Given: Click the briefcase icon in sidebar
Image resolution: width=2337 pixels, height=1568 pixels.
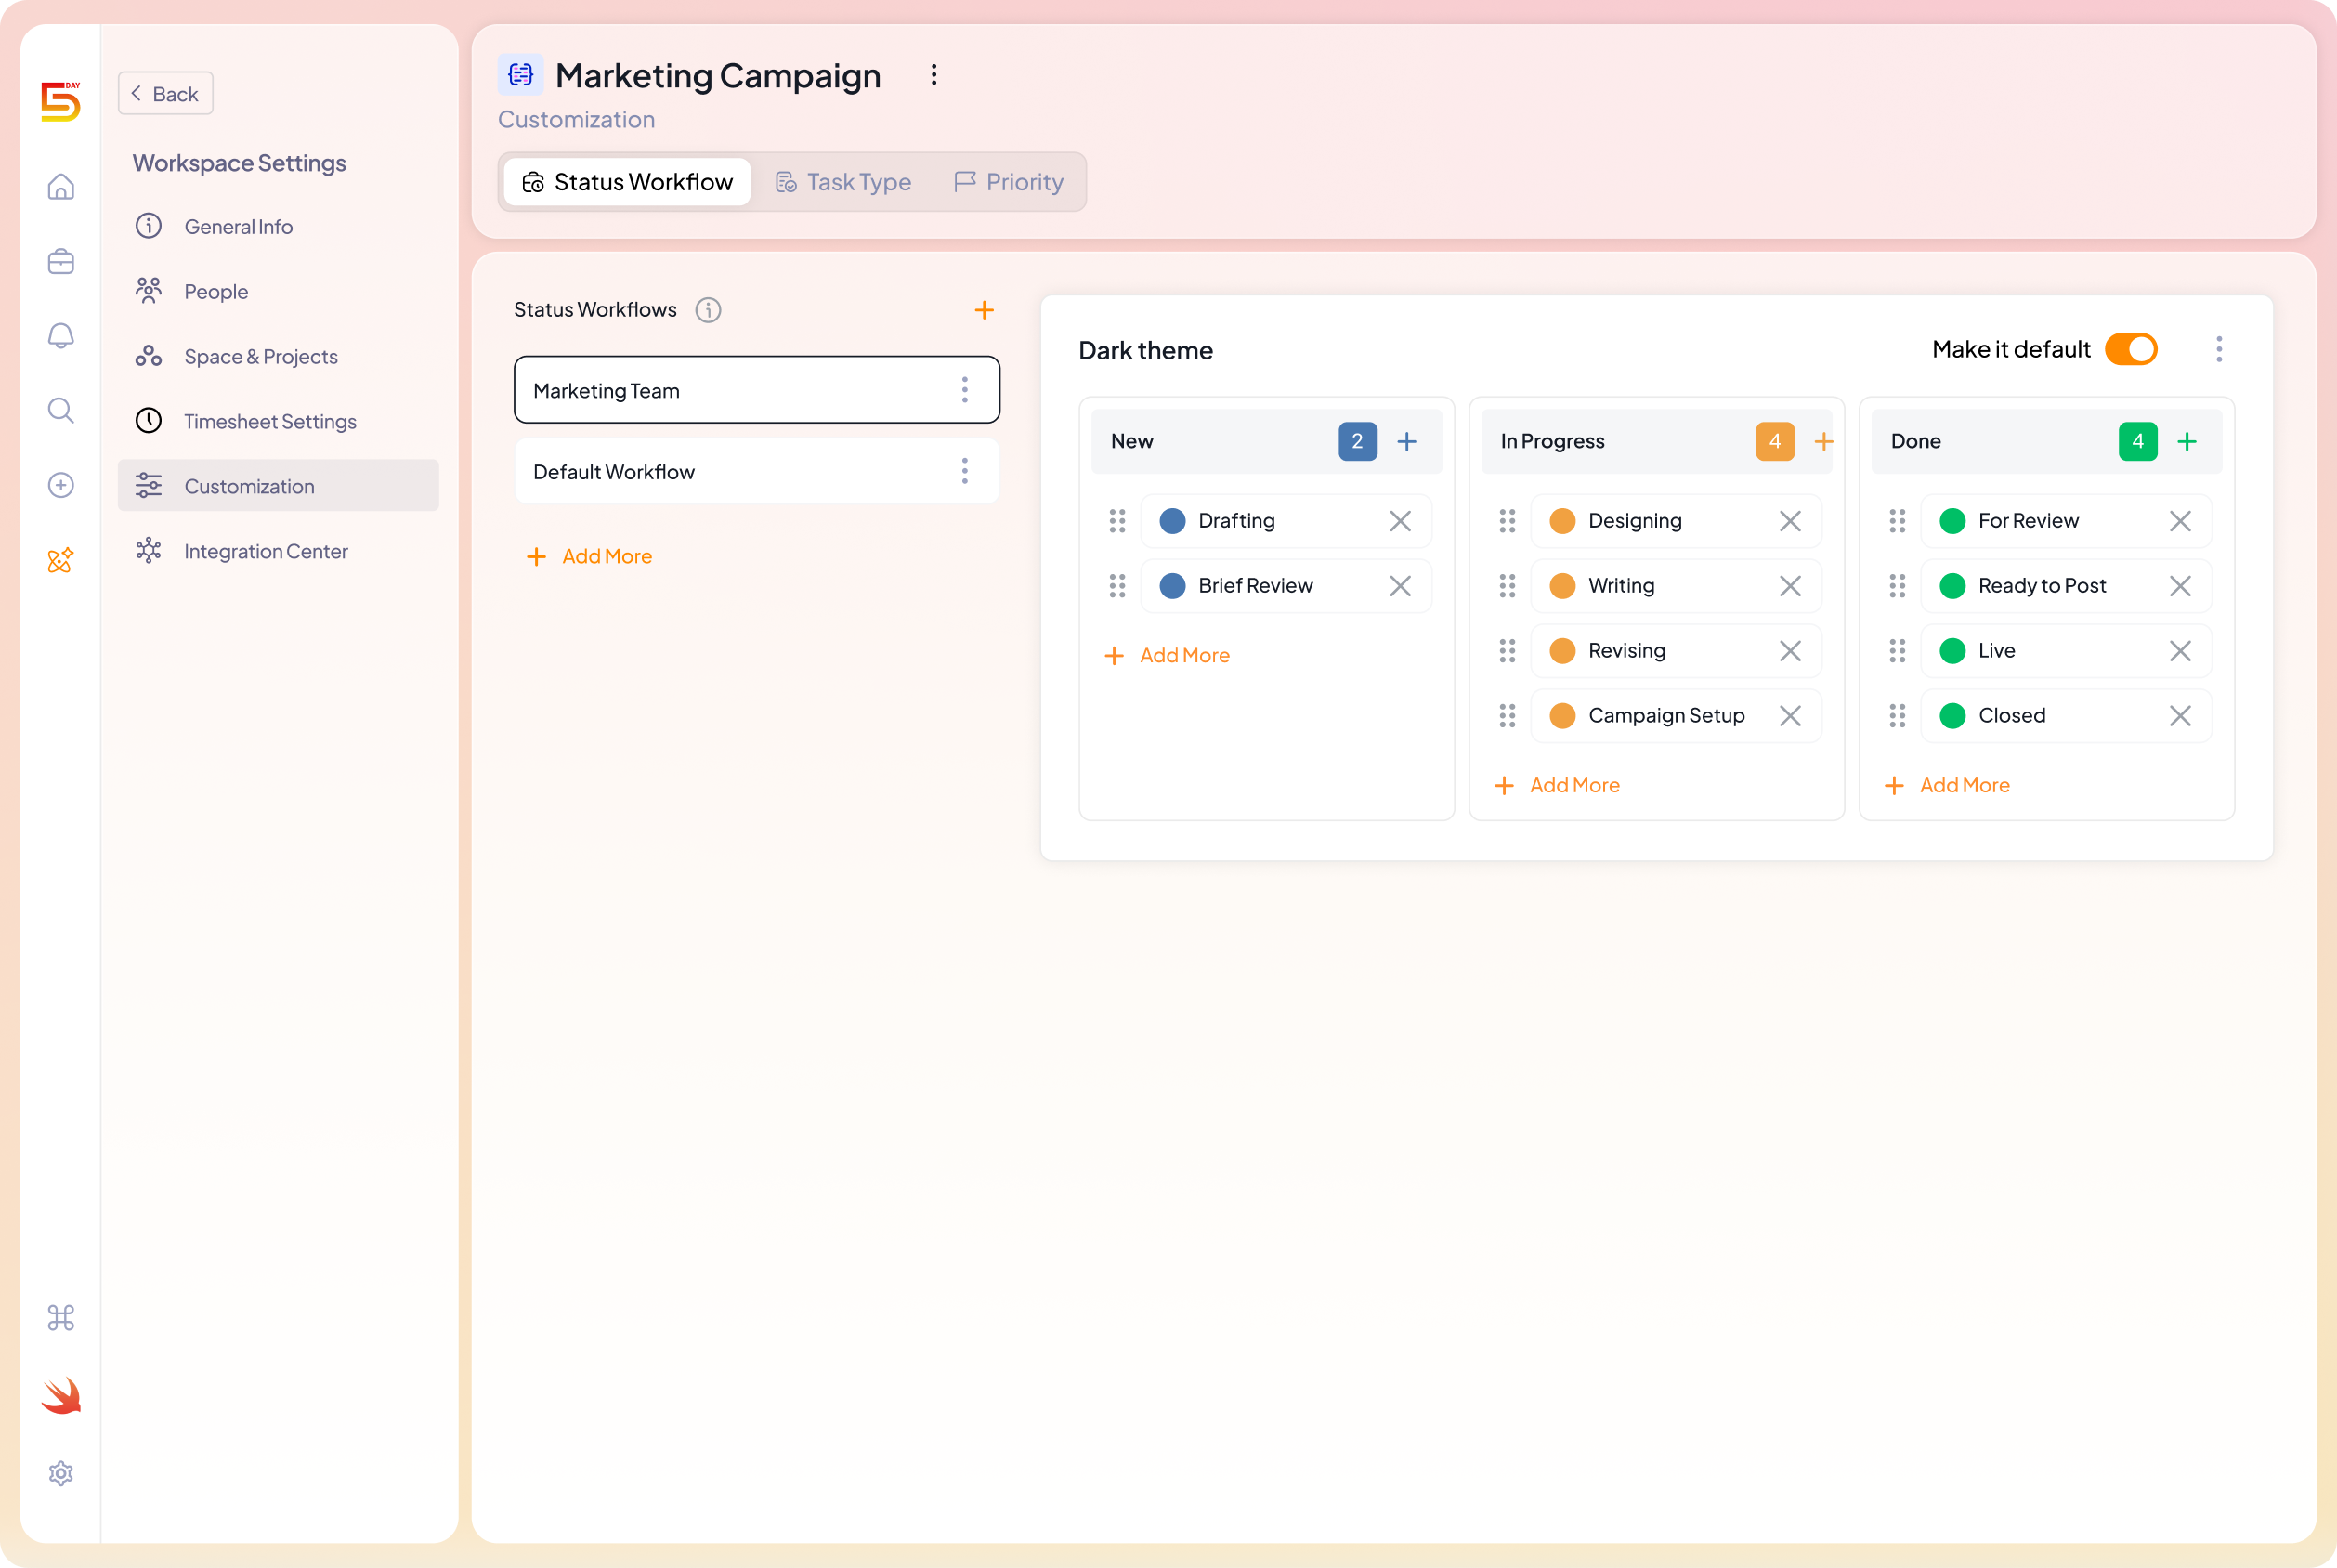Looking at the screenshot, I should 61,261.
